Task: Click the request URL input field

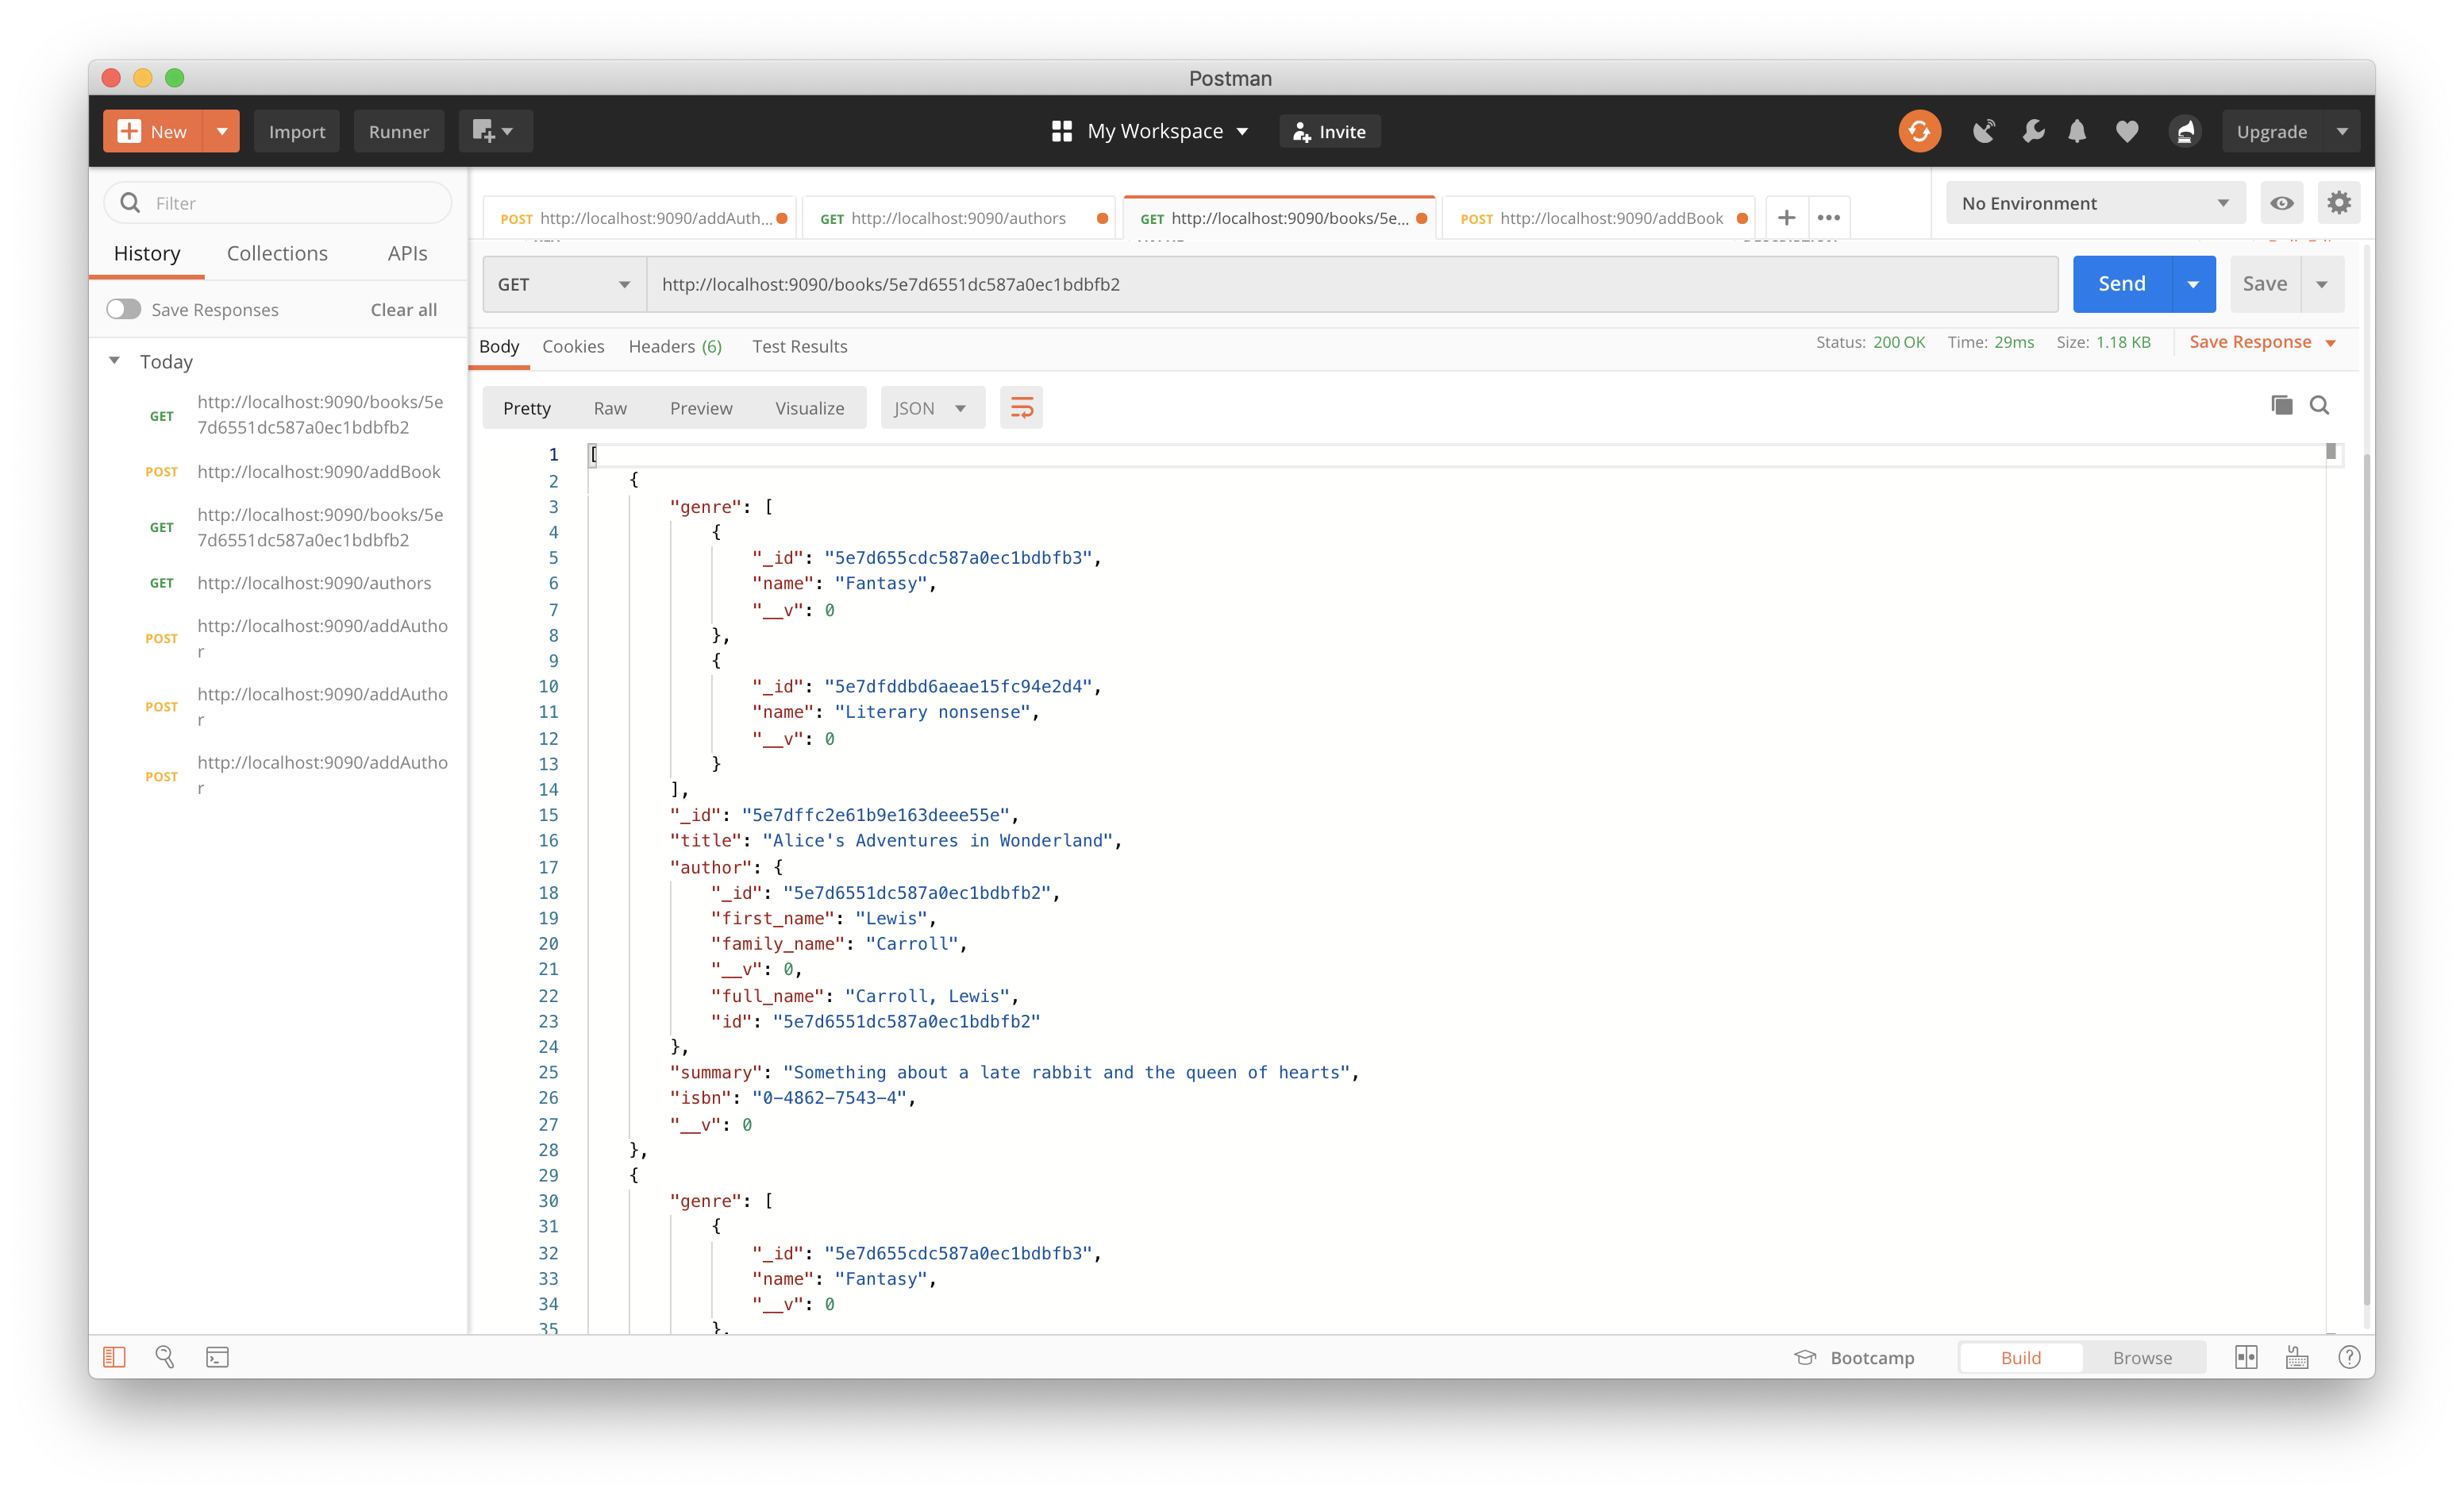Action: pyautogui.click(x=1350, y=284)
